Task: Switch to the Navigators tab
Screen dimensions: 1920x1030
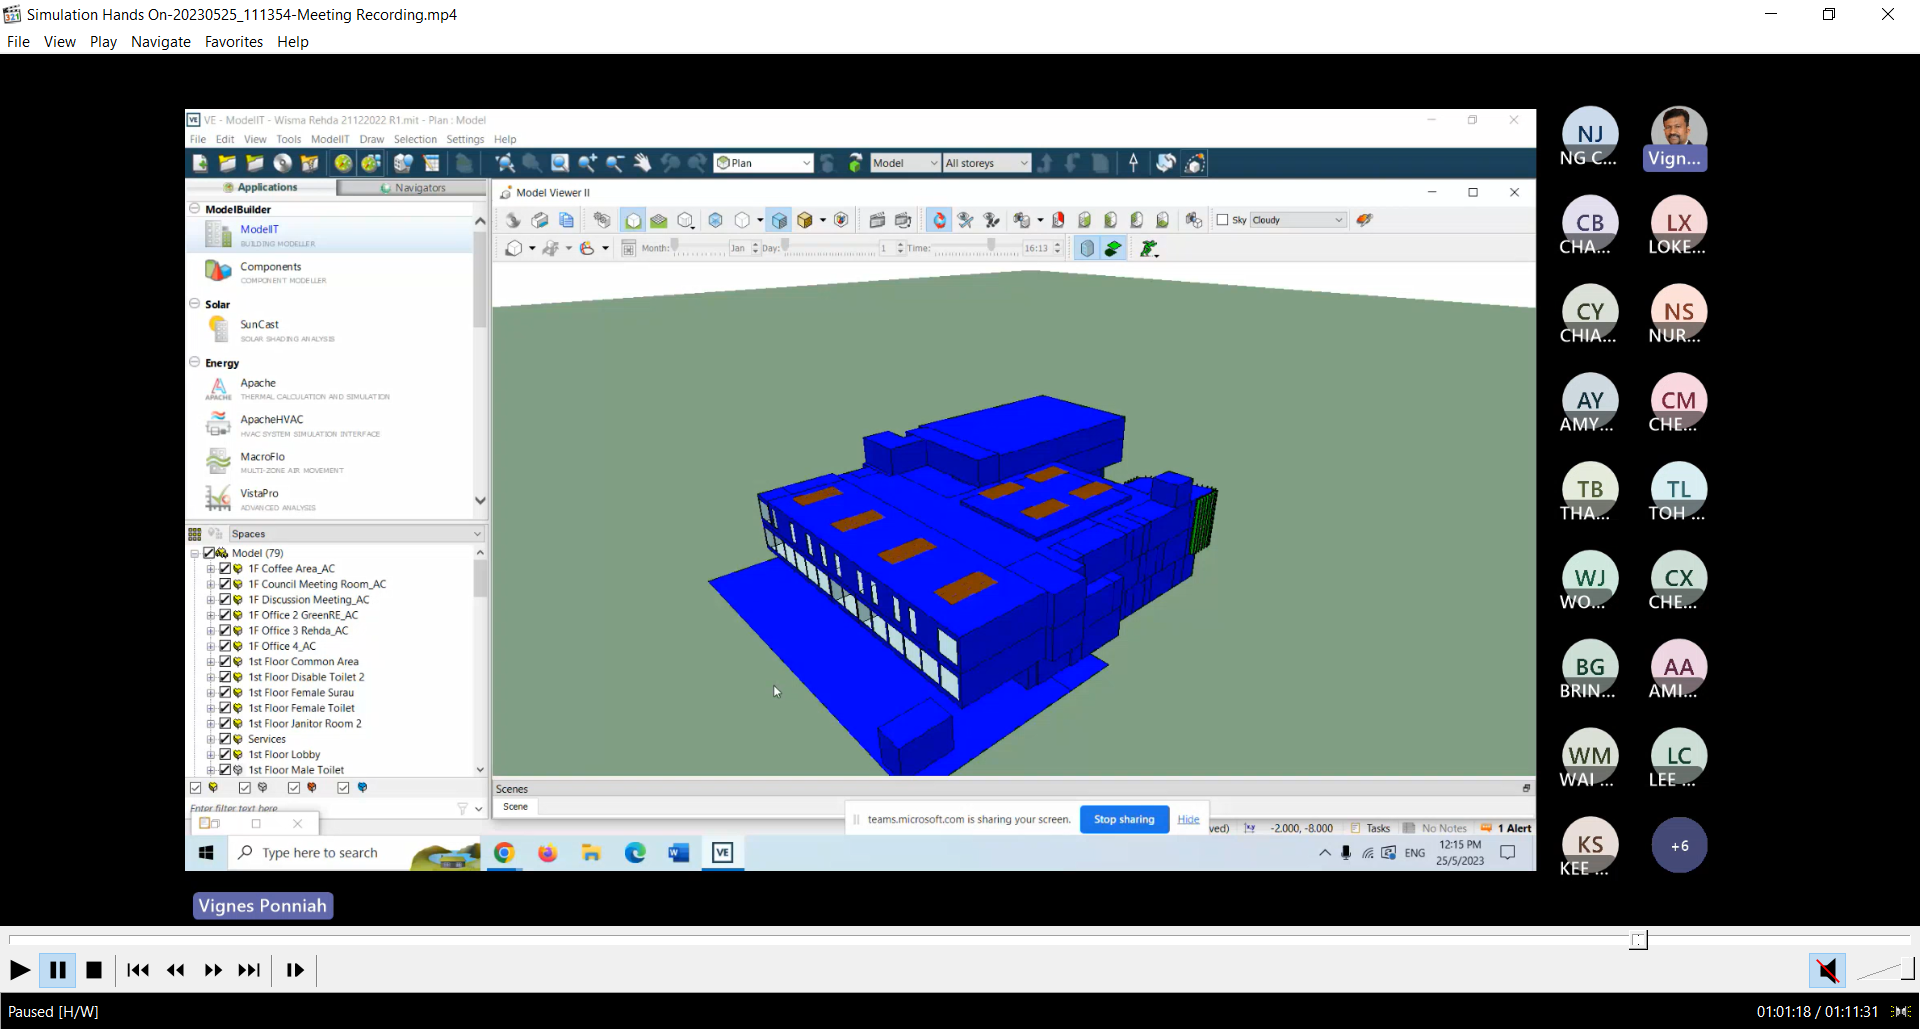Action: [x=412, y=188]
